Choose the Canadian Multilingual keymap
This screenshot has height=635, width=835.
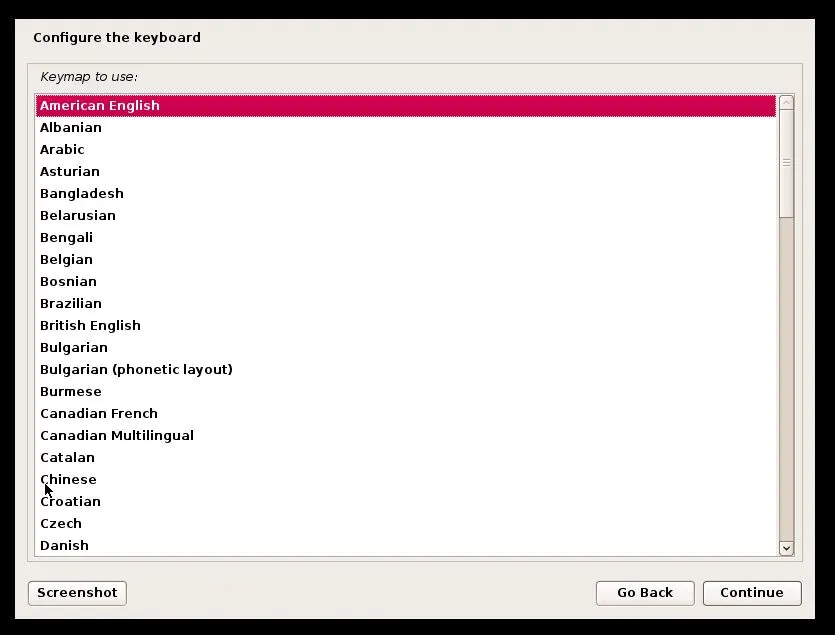click(x=117, y=435)
